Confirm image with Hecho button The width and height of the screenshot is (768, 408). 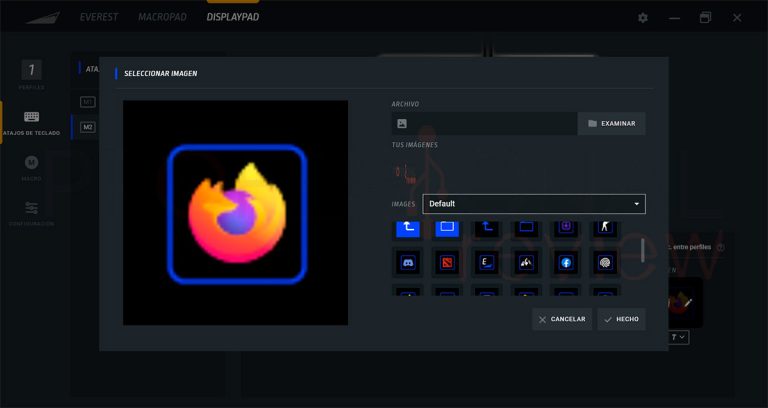coord(622,319)
